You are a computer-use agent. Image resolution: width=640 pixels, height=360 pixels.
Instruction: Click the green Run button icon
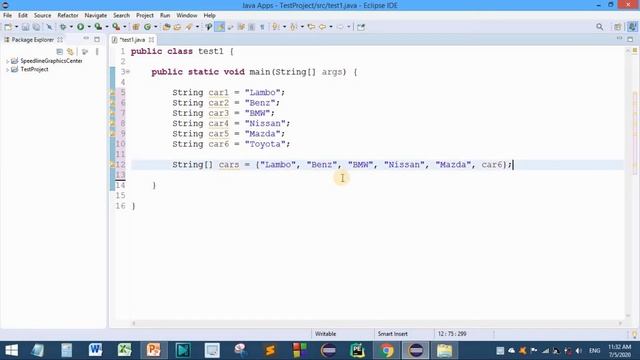pos(80,27)
